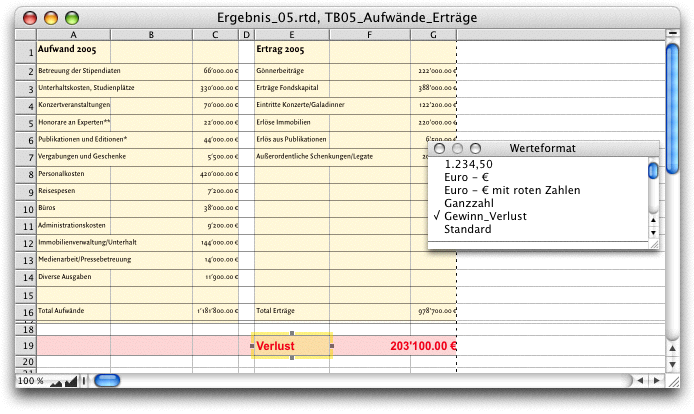This screenshot has width=694, height=414.
Task: Click the horizontal scroll right arrow
Action: click(655, 380)
